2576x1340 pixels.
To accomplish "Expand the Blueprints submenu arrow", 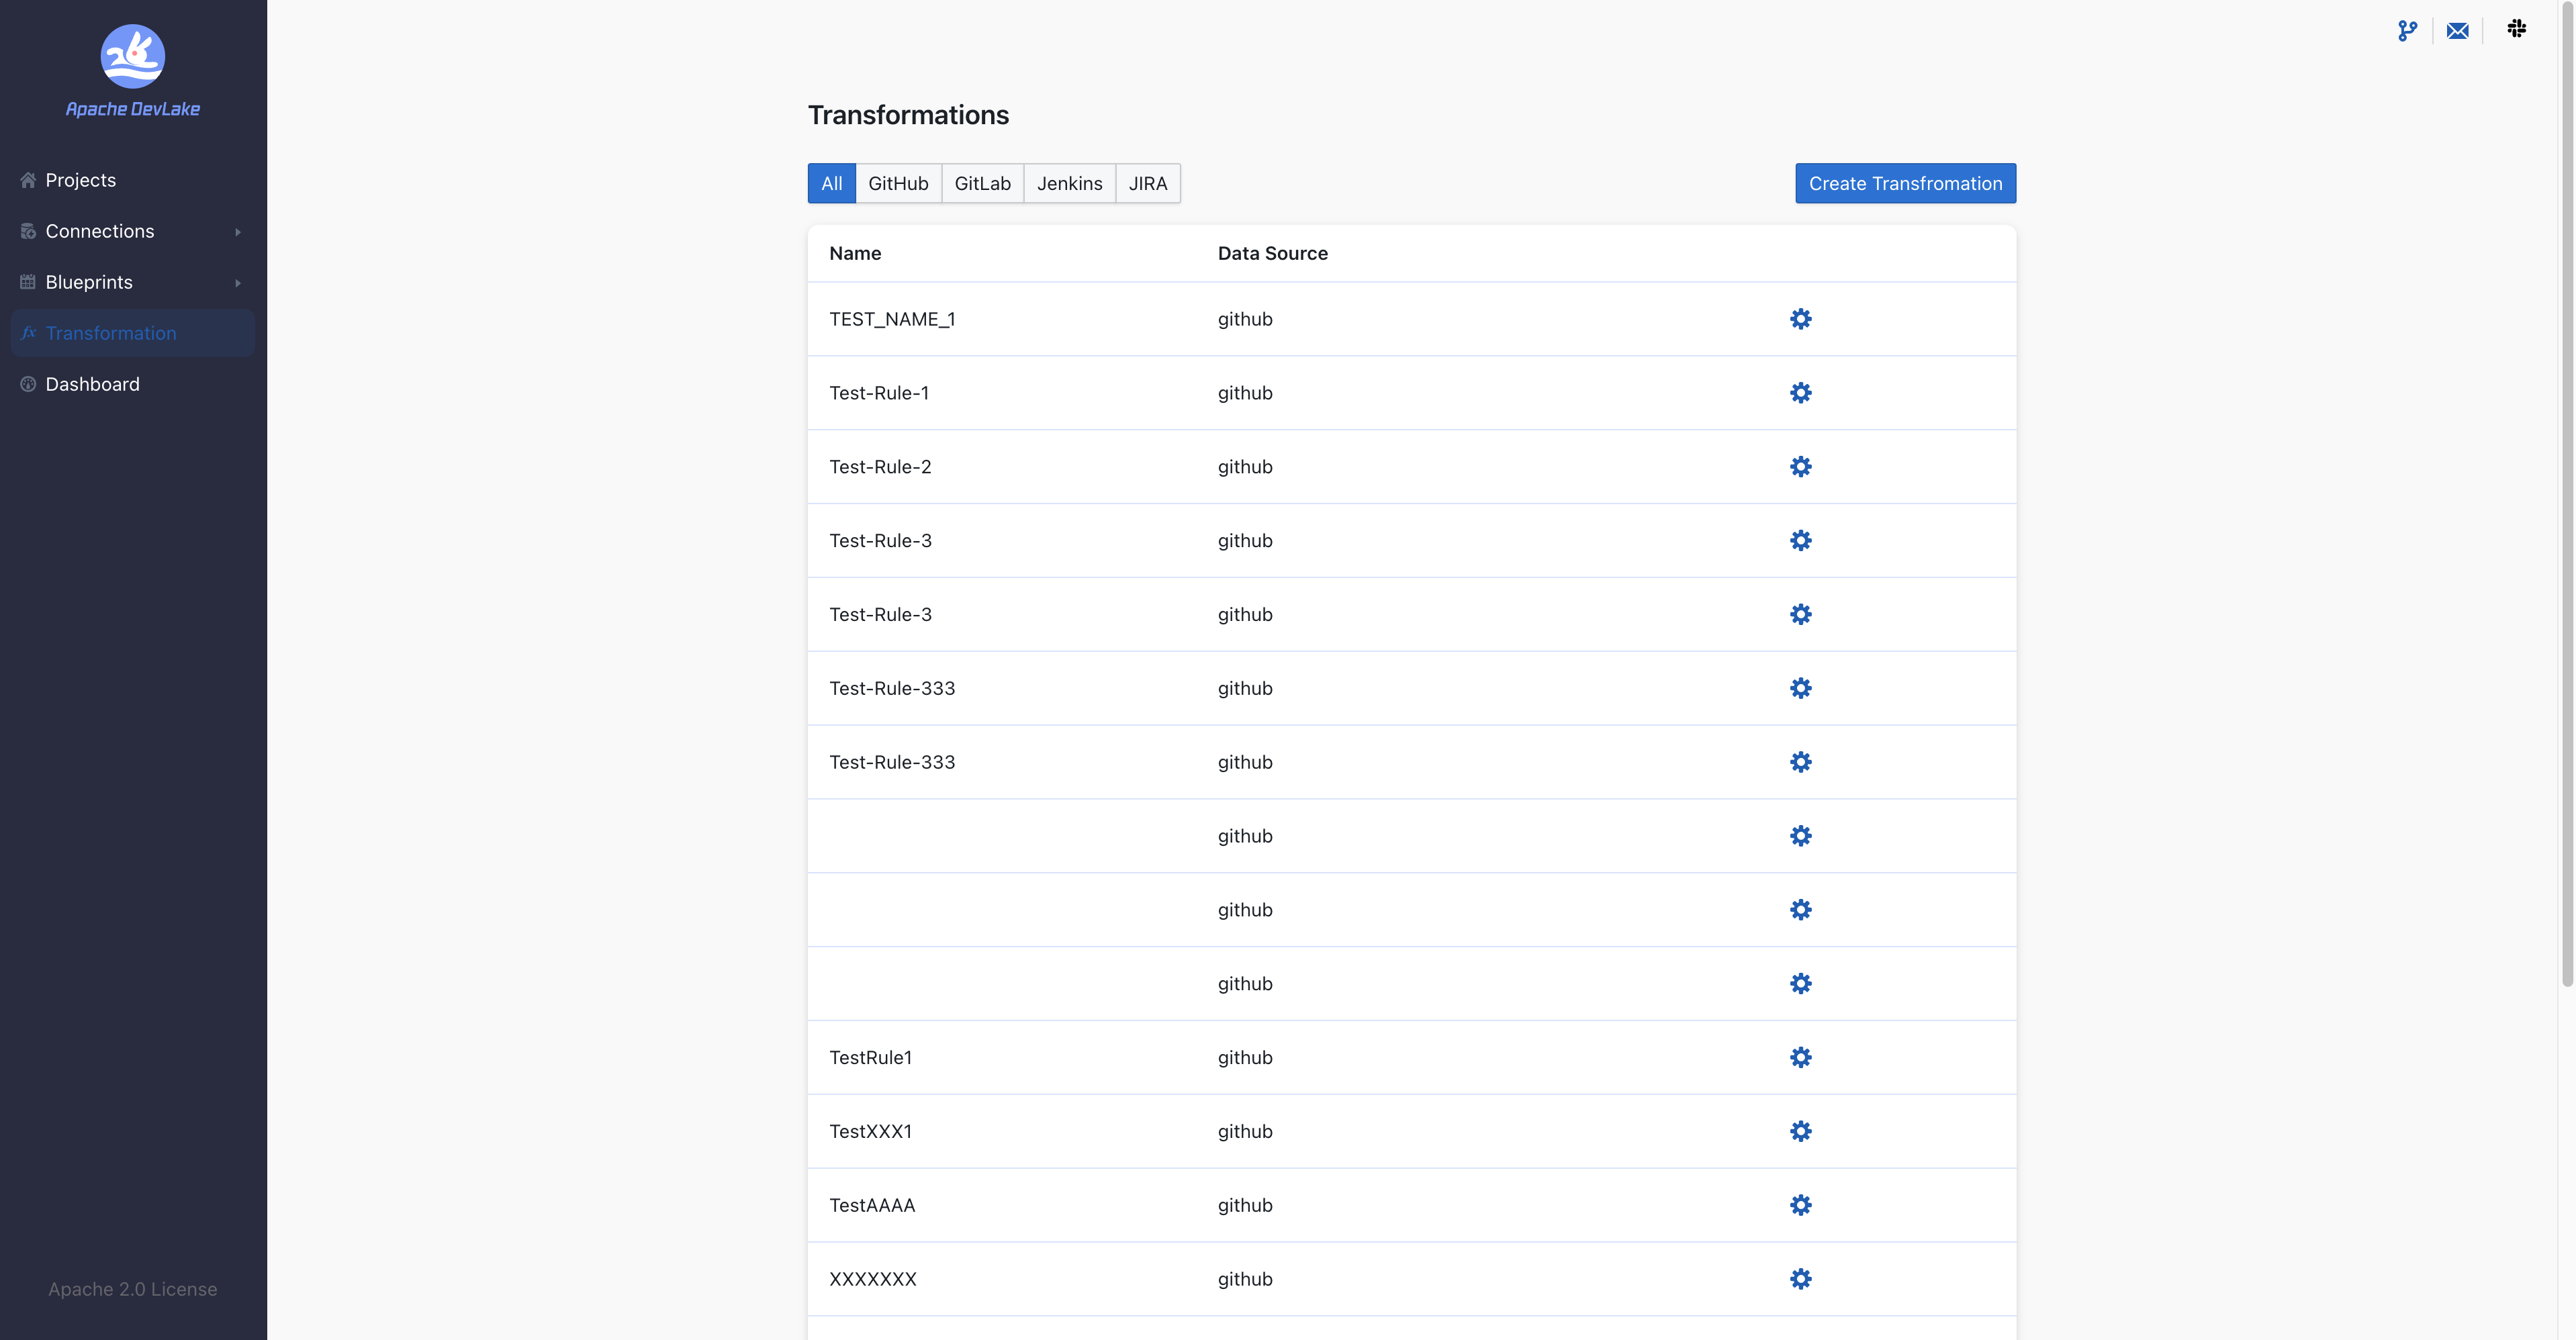I will [x=238, y=283].
